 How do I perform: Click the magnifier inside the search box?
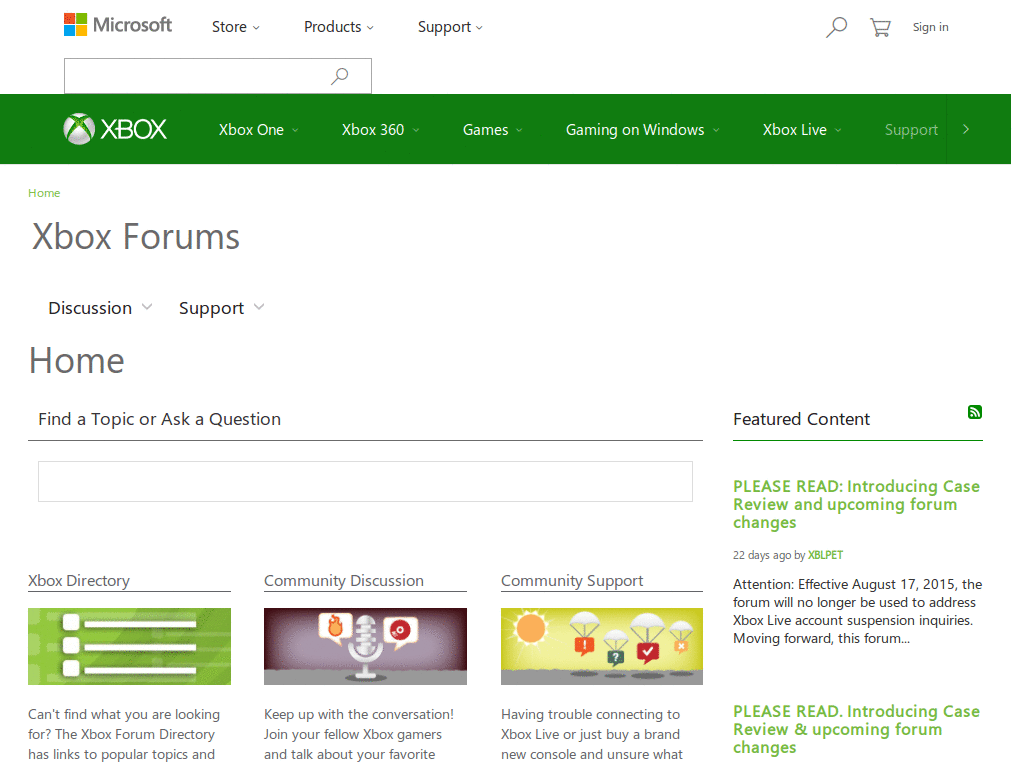[x=340, y=76]
